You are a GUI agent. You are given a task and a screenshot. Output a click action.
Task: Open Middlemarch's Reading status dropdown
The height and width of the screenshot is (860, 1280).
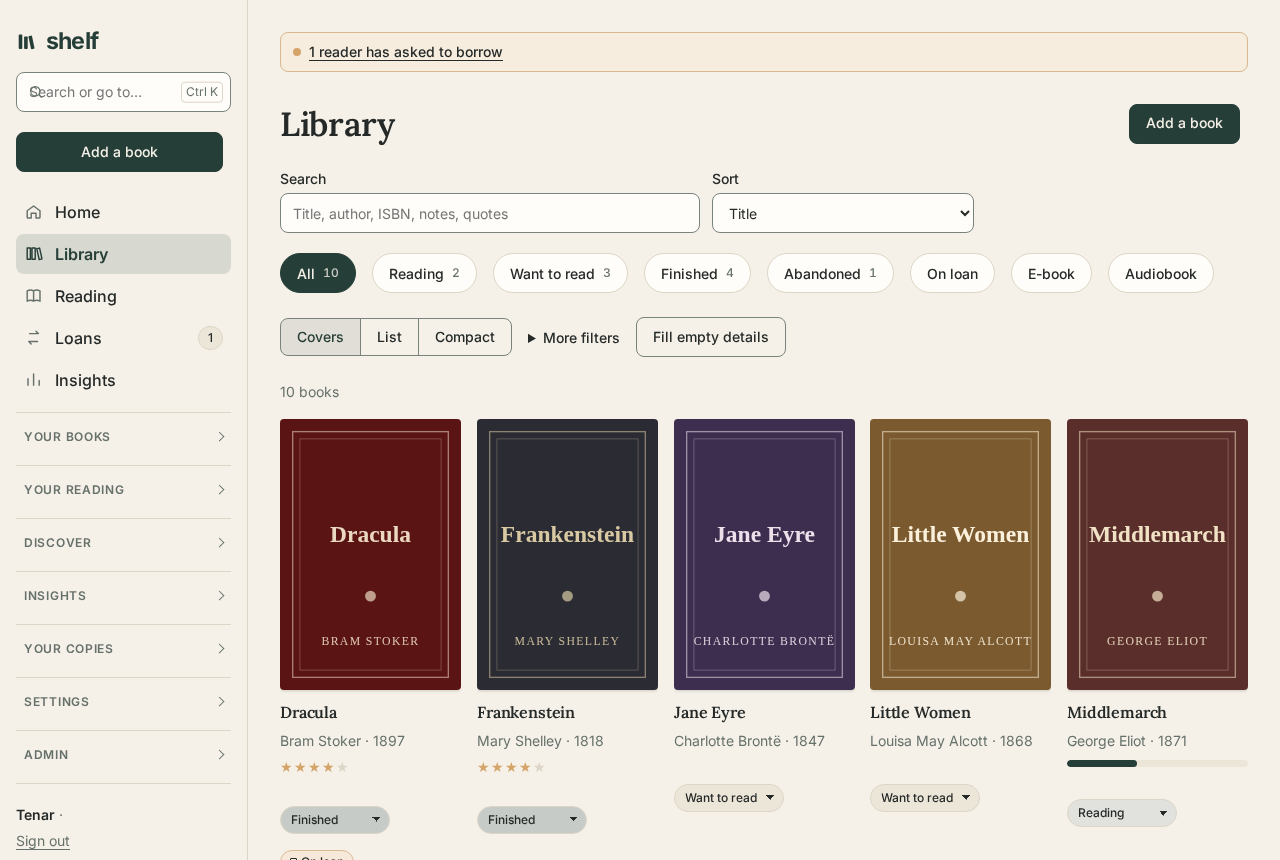1122,813
